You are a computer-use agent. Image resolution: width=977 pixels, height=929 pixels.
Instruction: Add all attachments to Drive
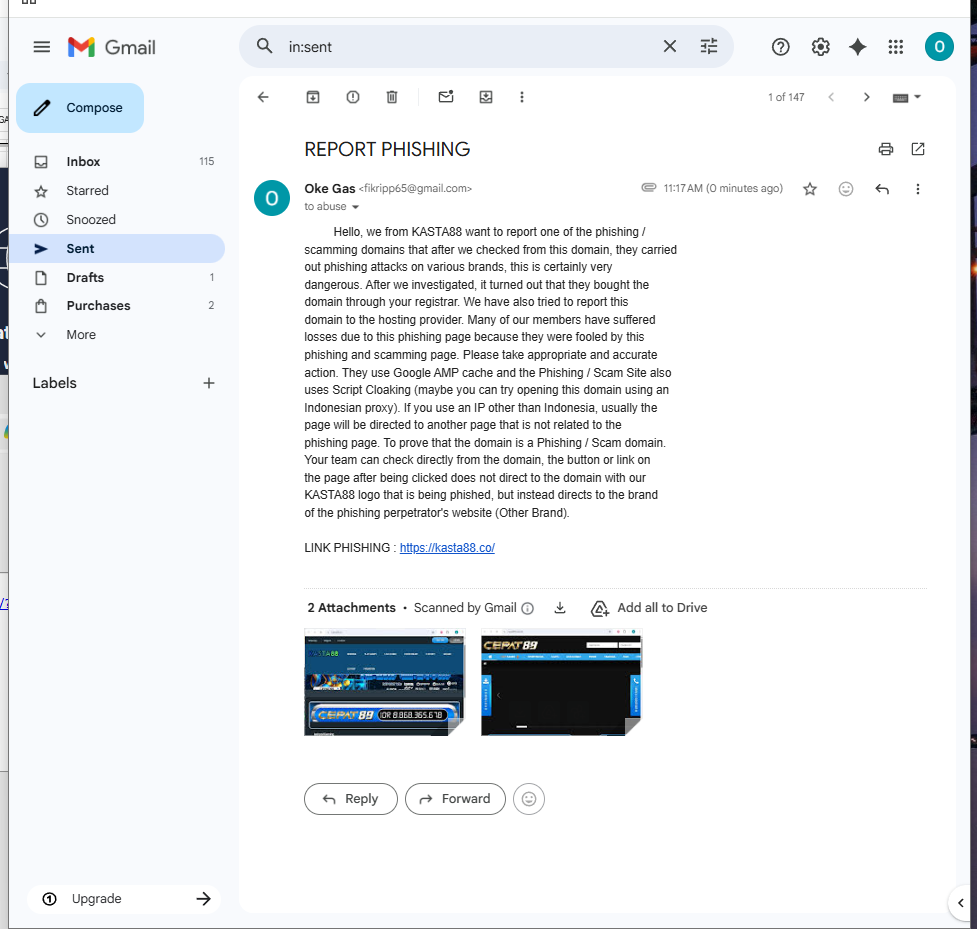pyautogui.click(x=649, y=608)
